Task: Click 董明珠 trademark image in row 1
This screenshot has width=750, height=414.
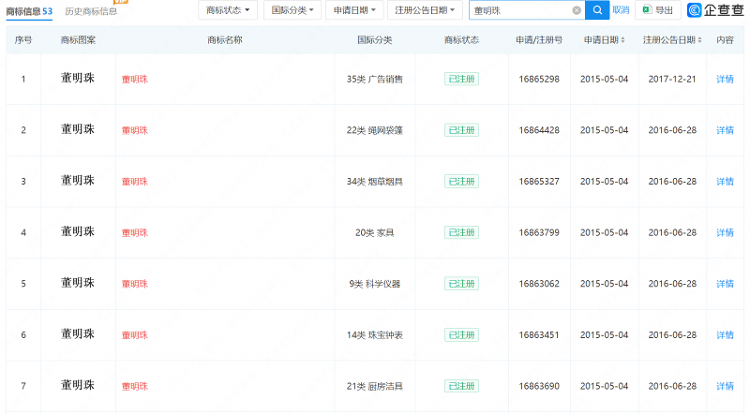Action: tap(77, 78)
